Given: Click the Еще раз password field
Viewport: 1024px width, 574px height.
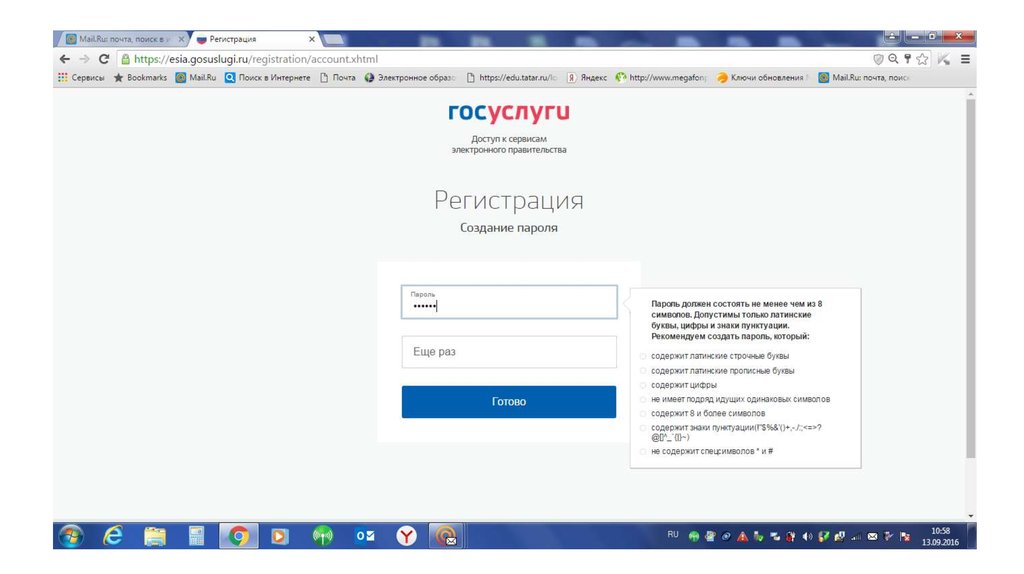Looking at the screenshot, I should (x=508, y=352).
